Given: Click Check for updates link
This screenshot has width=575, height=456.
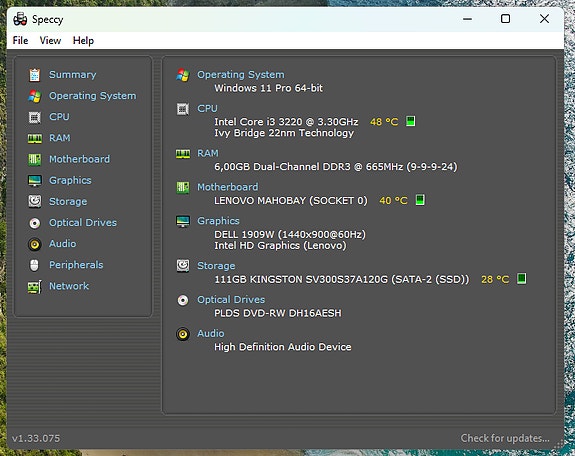Looking at the screenshot, I should 505,438.
